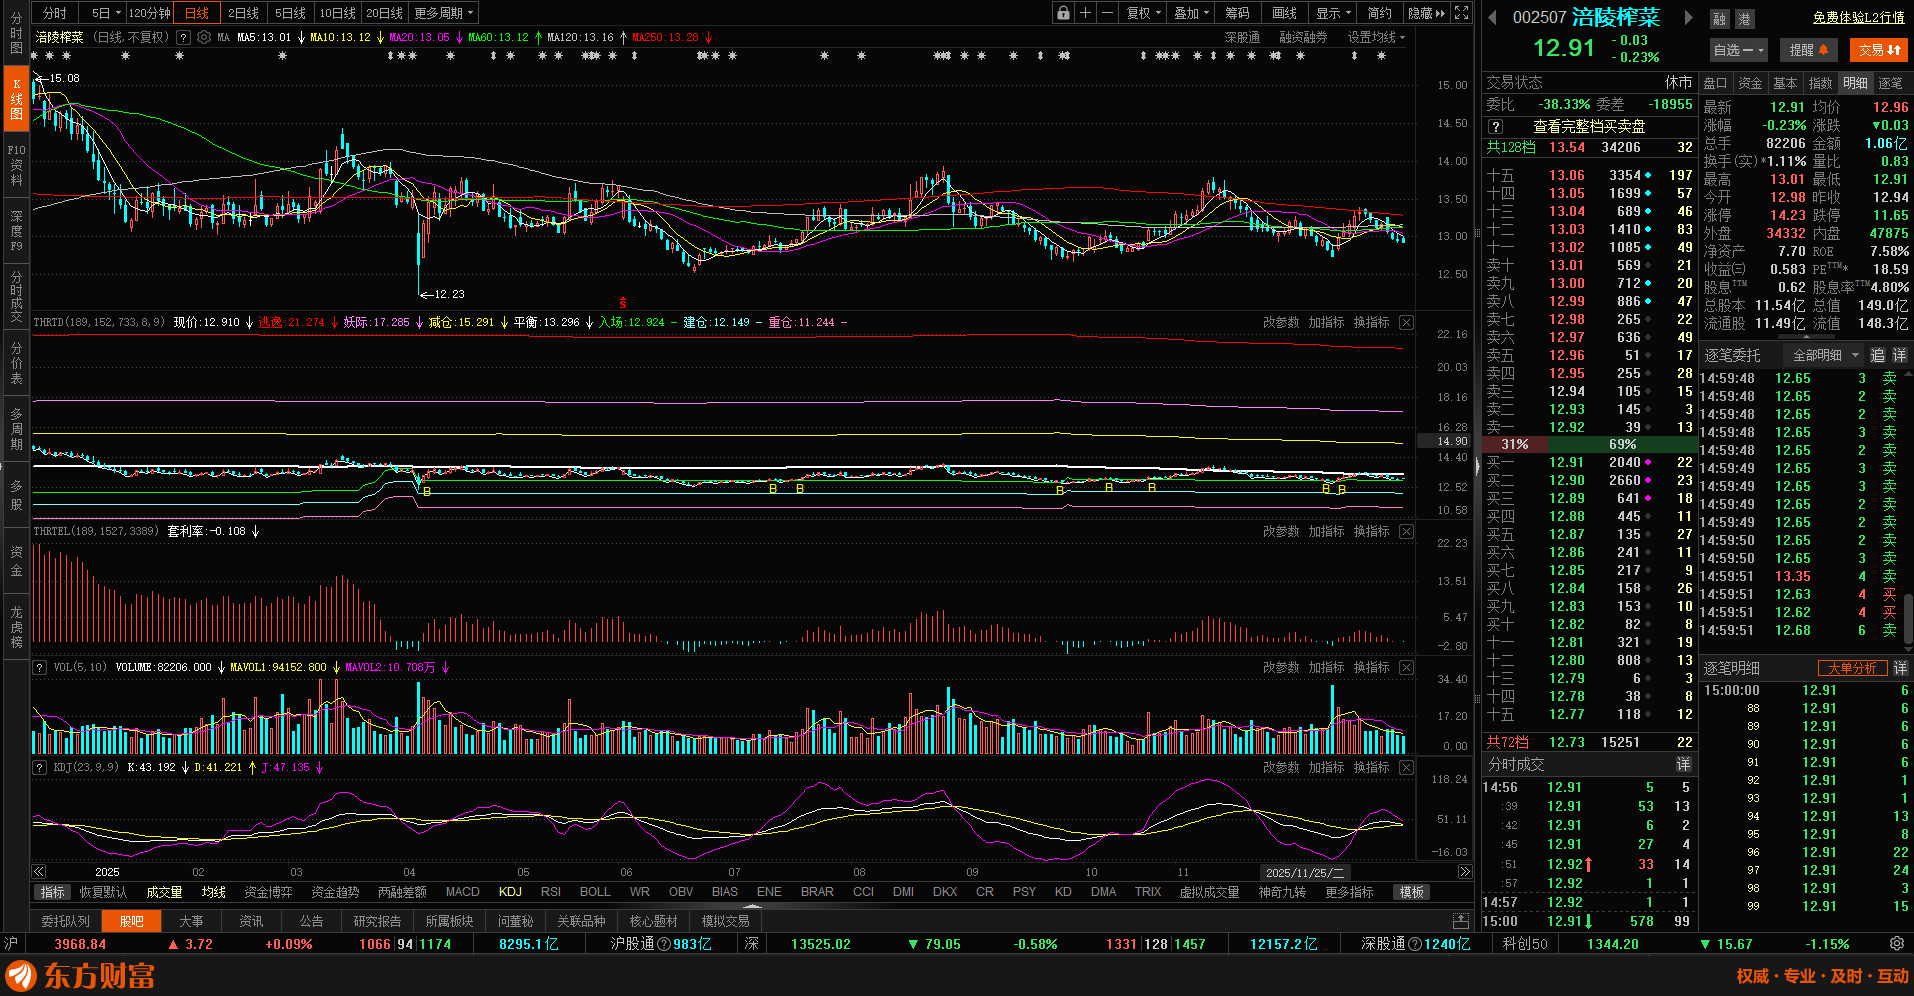1914x996 pixels.
Task: Click the orange 交易 button
Action: (x=1879, y=50)
